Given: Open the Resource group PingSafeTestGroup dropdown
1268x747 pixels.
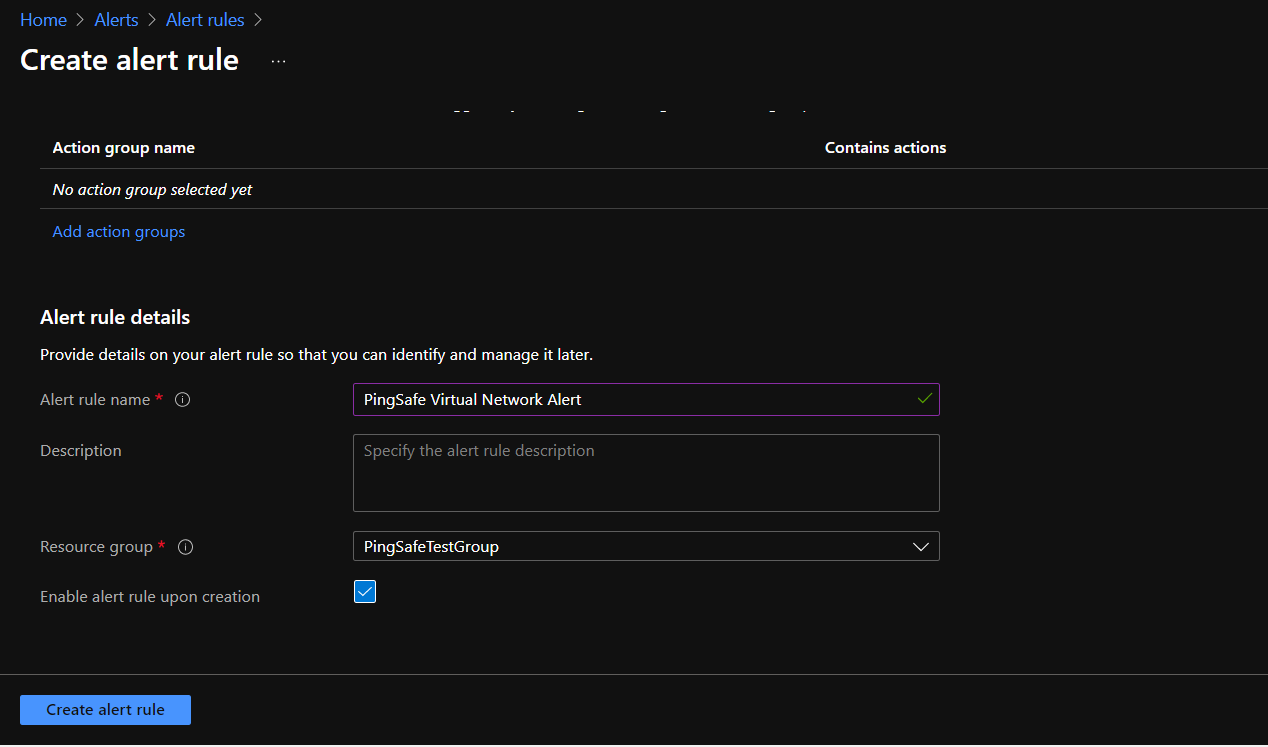Looking at the screenshot, I should (x=630, y=547).
